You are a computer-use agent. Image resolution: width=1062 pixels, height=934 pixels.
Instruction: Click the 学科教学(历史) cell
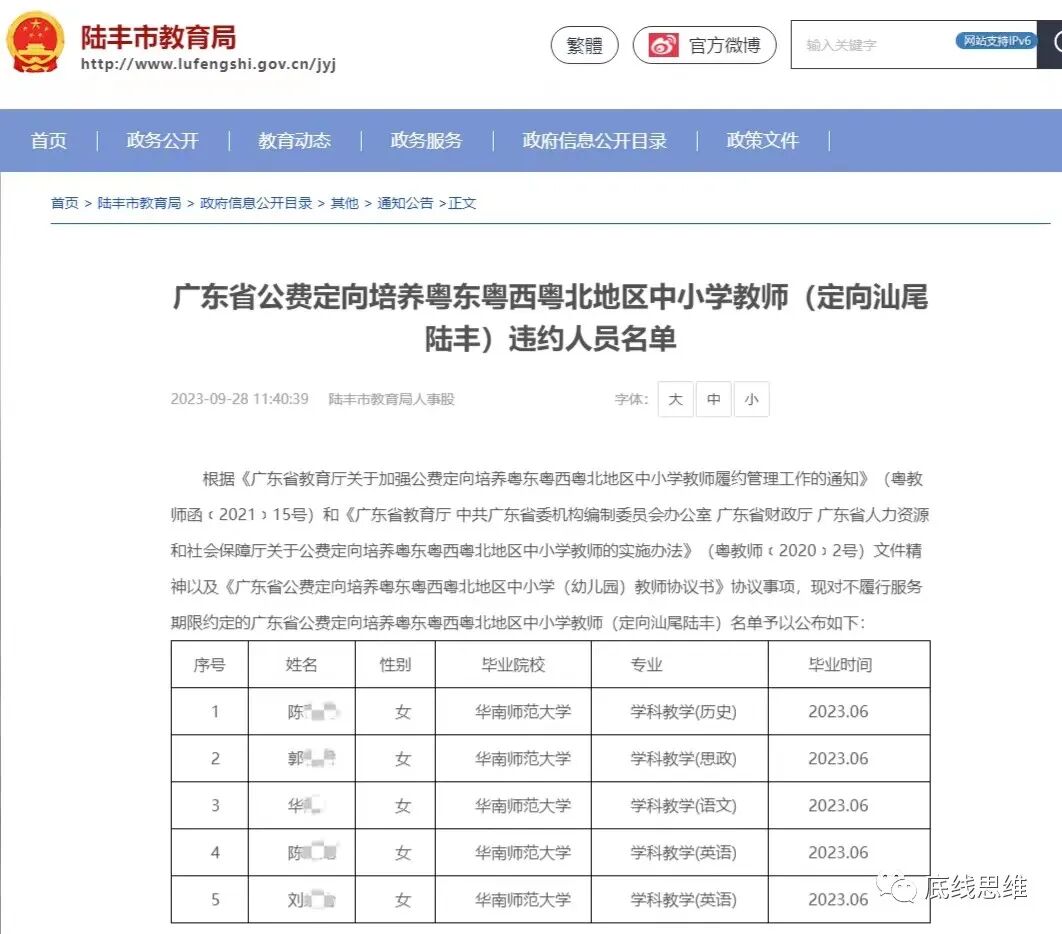tap(679, 712)
